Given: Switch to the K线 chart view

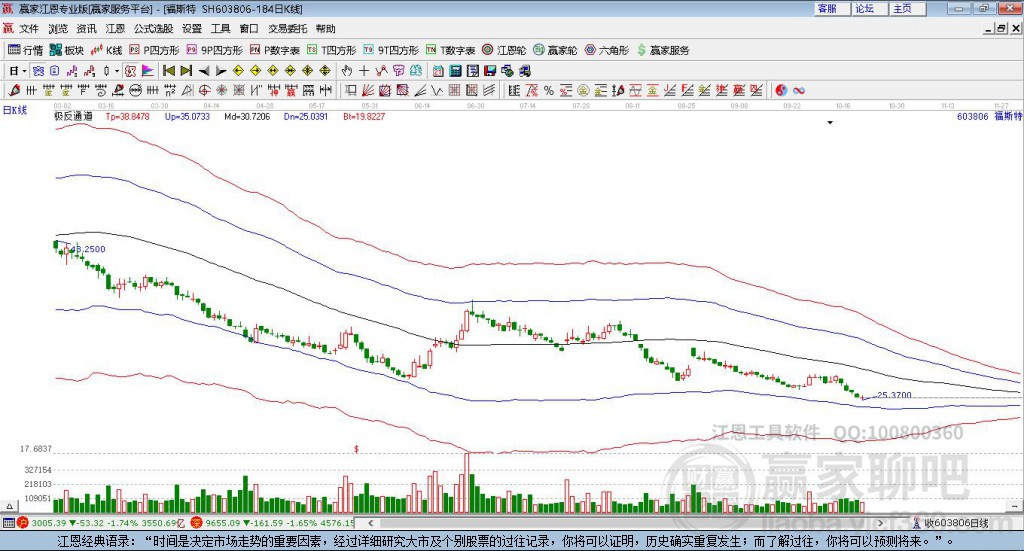Looking at the screenshot, I should pos(106,50).
